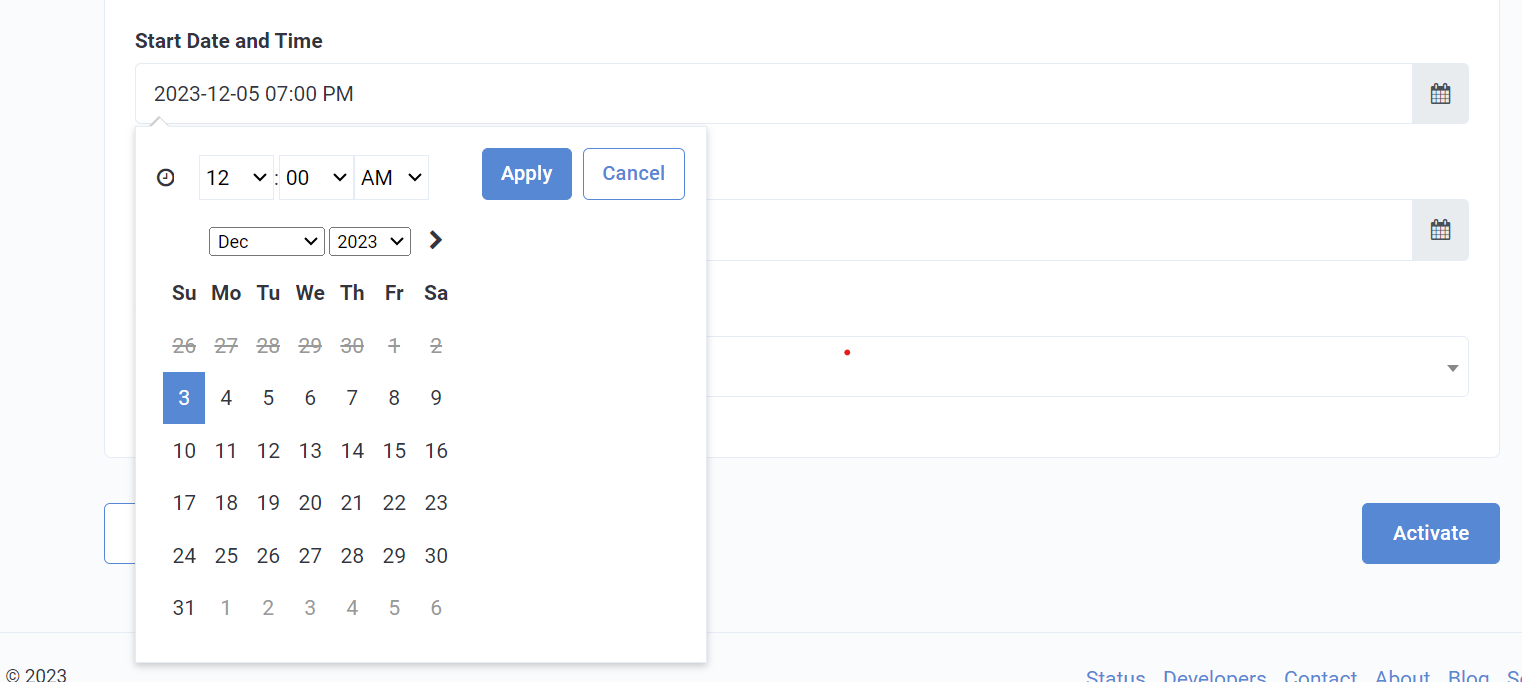Open the minutes dropdown showing 00
The width and height of the screenshot is (1522, 682).
[316, 178]
